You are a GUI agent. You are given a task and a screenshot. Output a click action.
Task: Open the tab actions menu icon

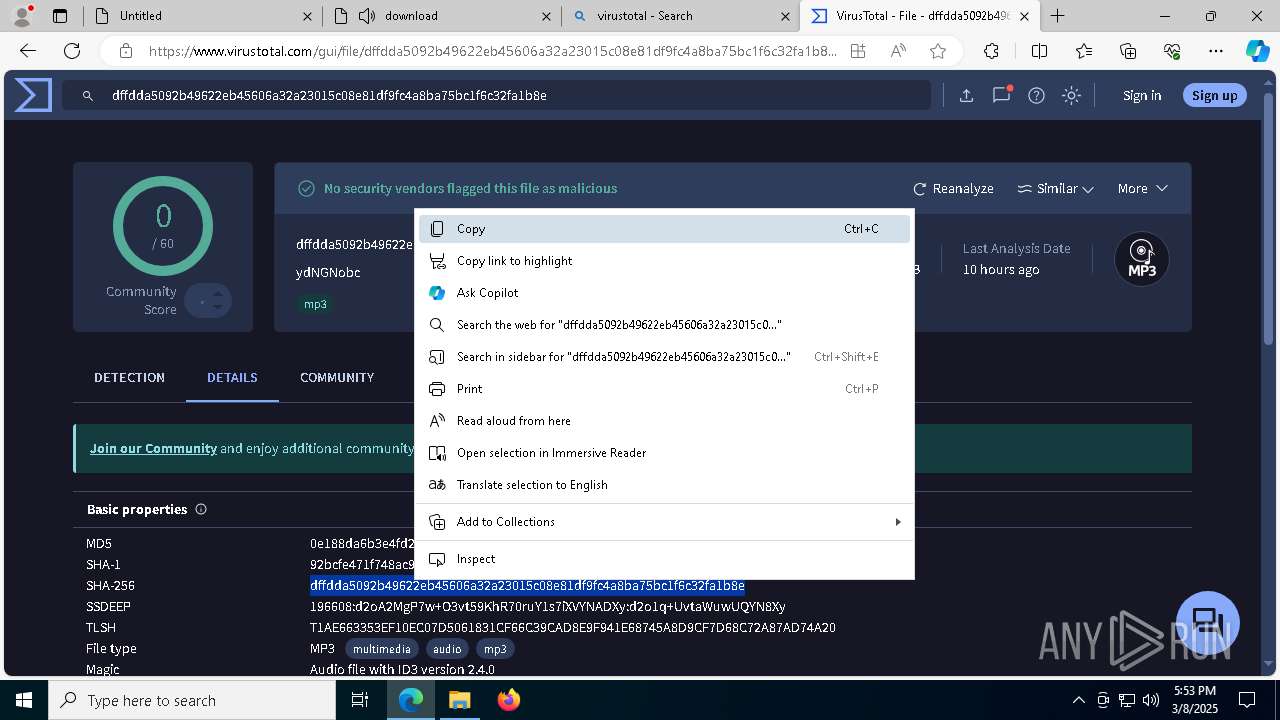[60, 15]
